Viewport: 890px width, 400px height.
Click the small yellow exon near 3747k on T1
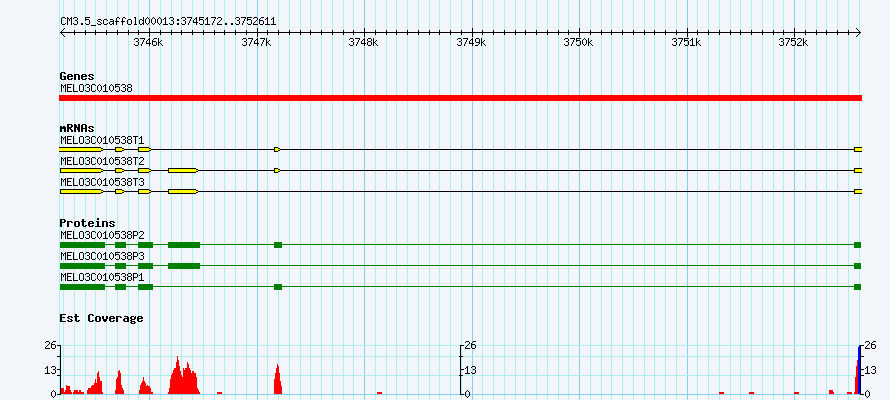(x=277, y=149)
